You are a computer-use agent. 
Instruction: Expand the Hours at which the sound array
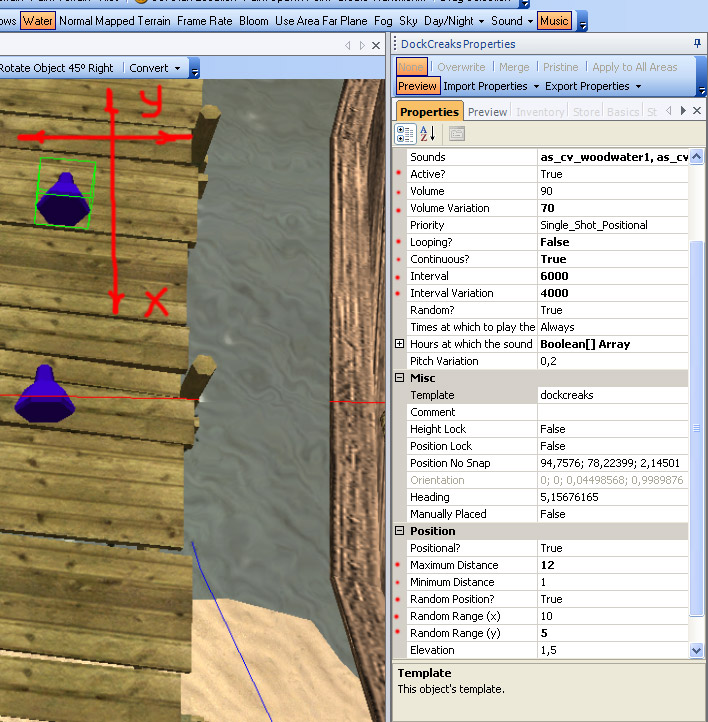(400, 344)
